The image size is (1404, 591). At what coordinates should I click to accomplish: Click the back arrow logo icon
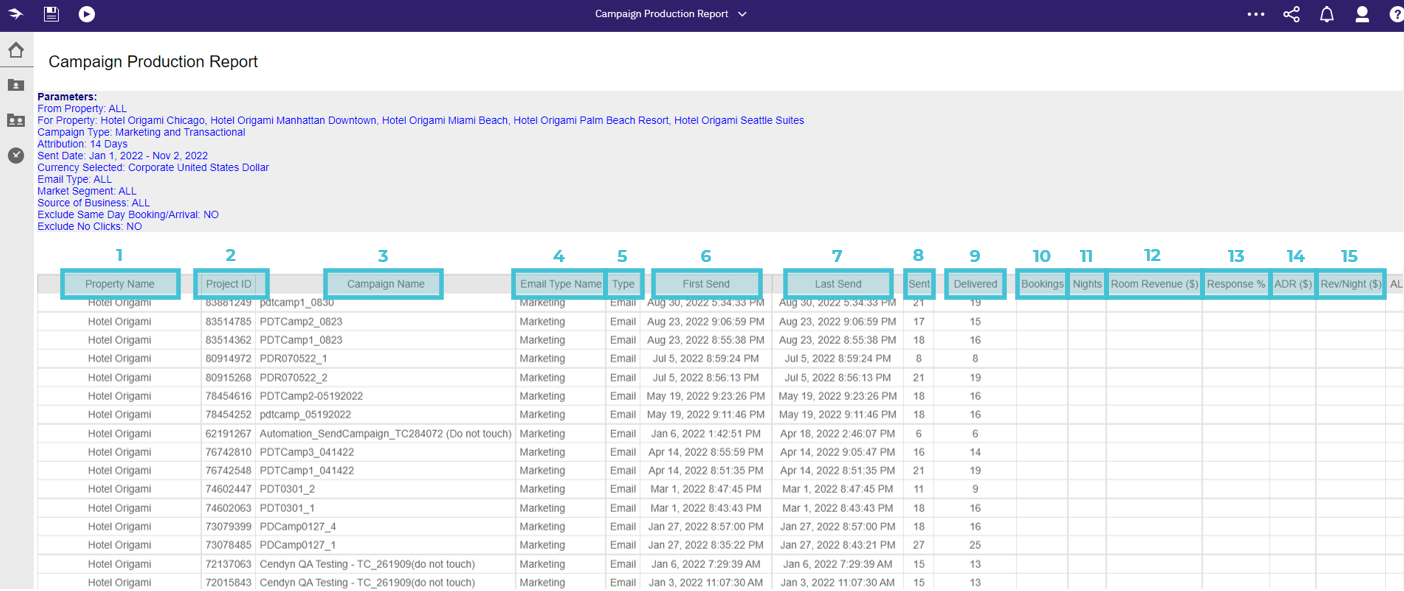[x=15, y=14]
